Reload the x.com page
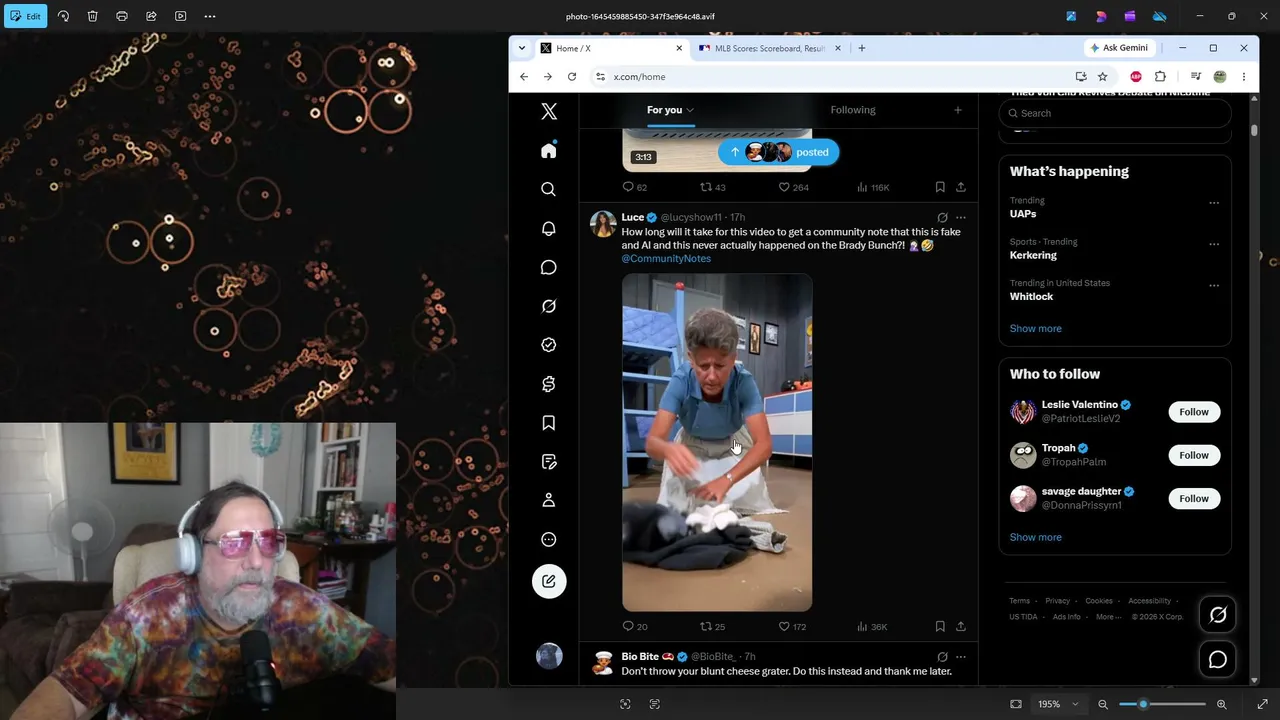Screen dimensions: 1280x720 572,77
